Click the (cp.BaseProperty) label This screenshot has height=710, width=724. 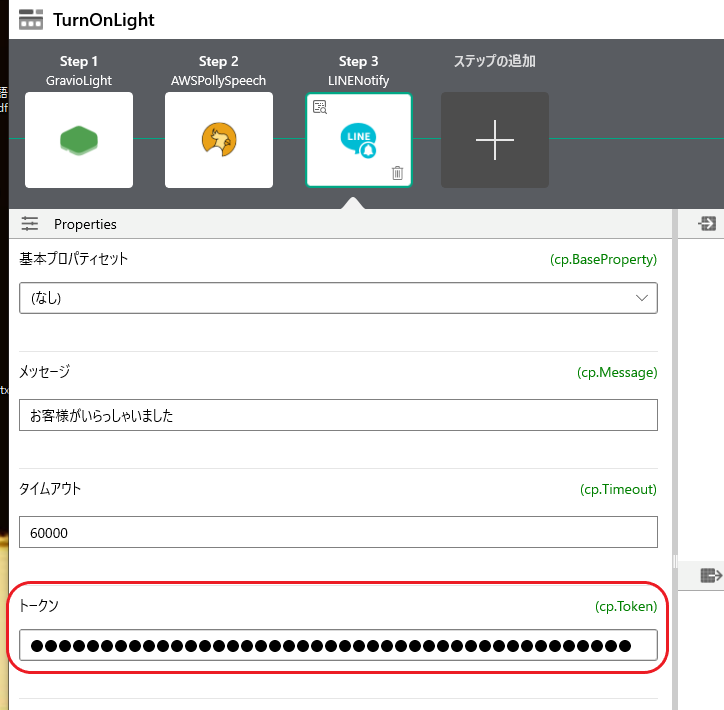pos(603,259)
